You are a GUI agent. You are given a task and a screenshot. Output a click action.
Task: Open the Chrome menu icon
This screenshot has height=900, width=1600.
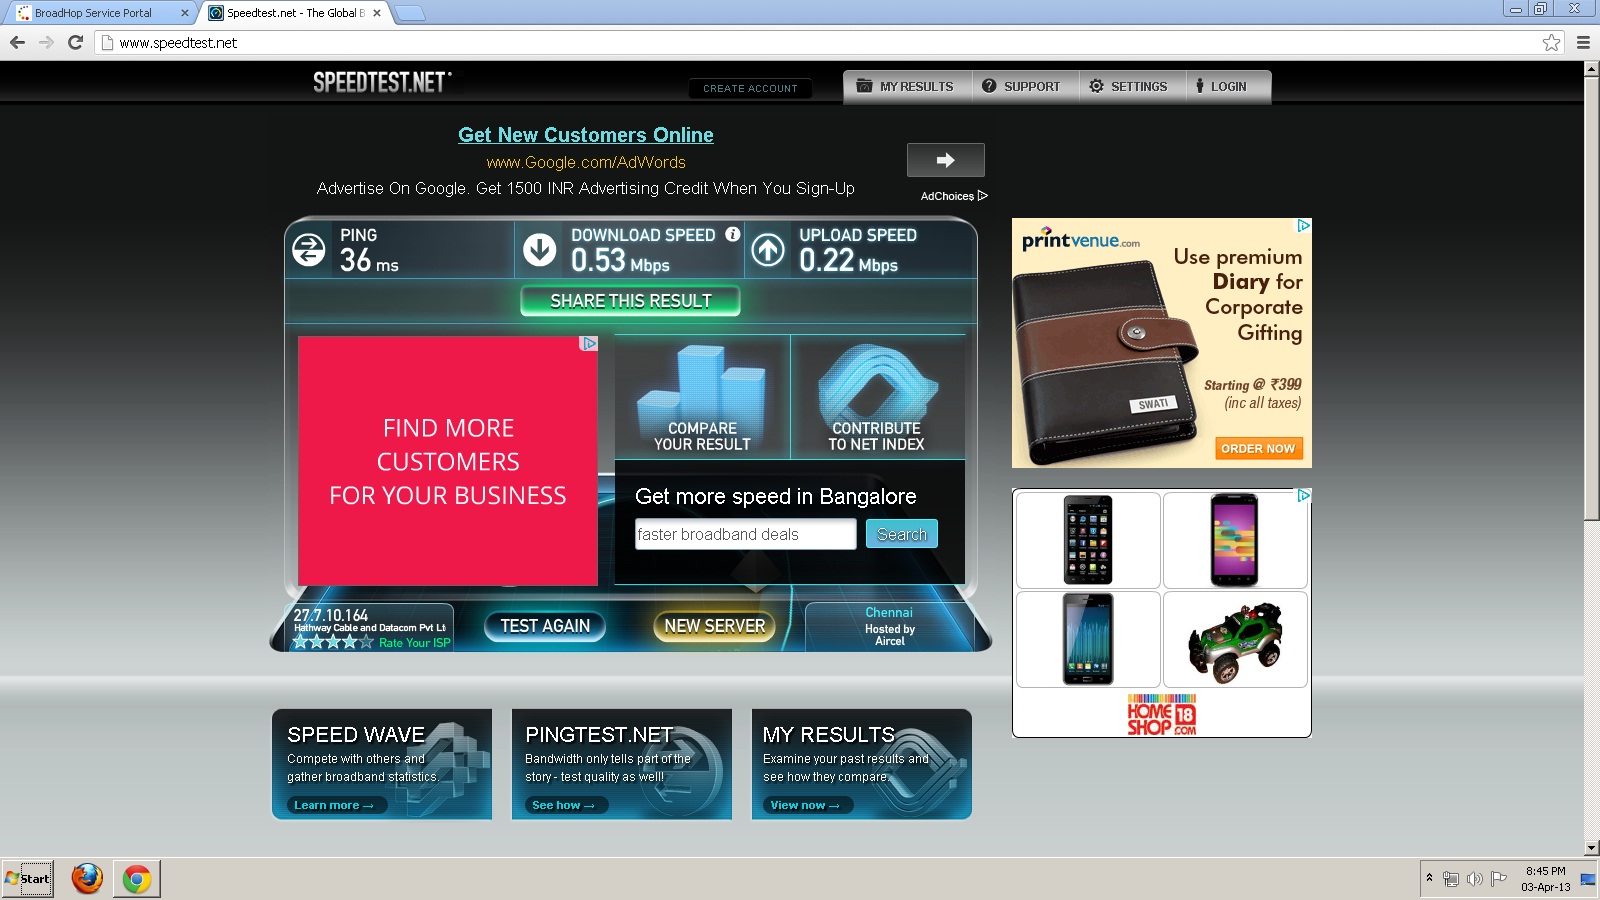(1583, 42)
